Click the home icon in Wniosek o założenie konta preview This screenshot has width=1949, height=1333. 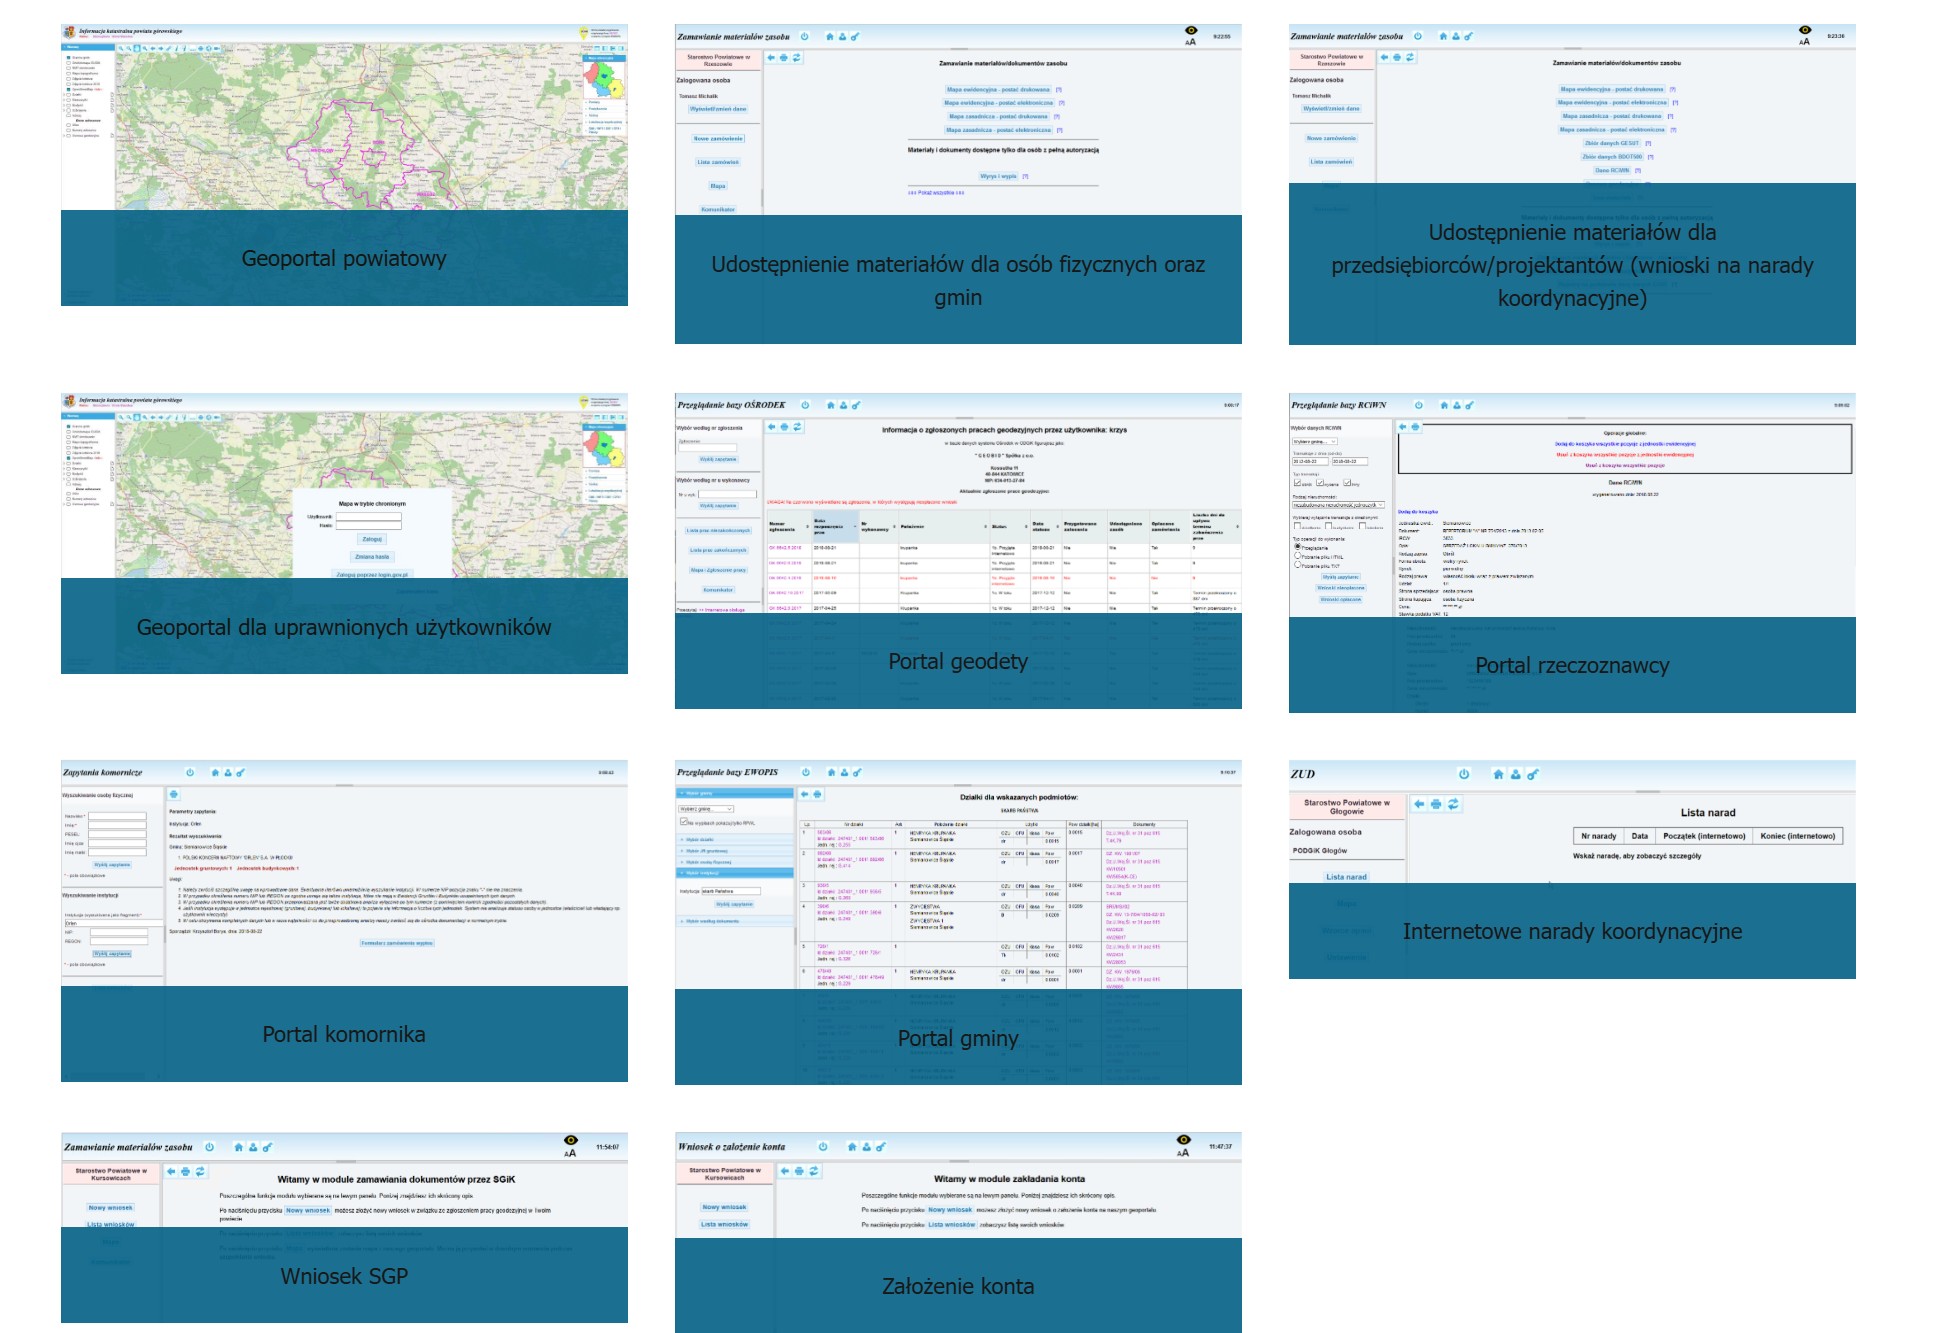click(x=852, y=1147)
